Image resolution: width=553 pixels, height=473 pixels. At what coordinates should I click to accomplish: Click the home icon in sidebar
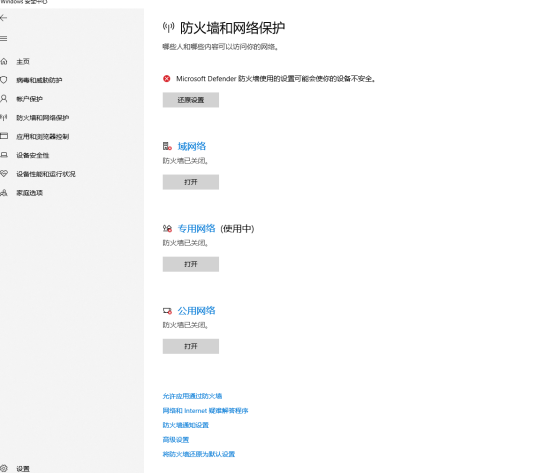4,61
